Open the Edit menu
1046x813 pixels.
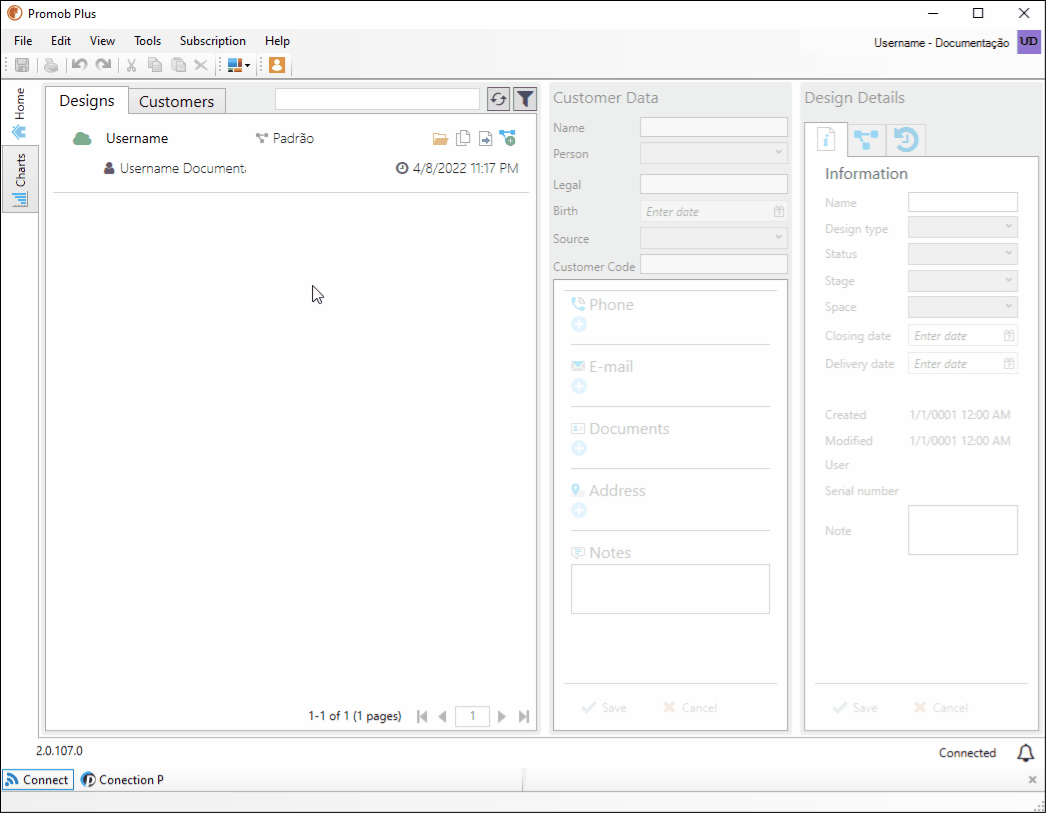[61, 41]
